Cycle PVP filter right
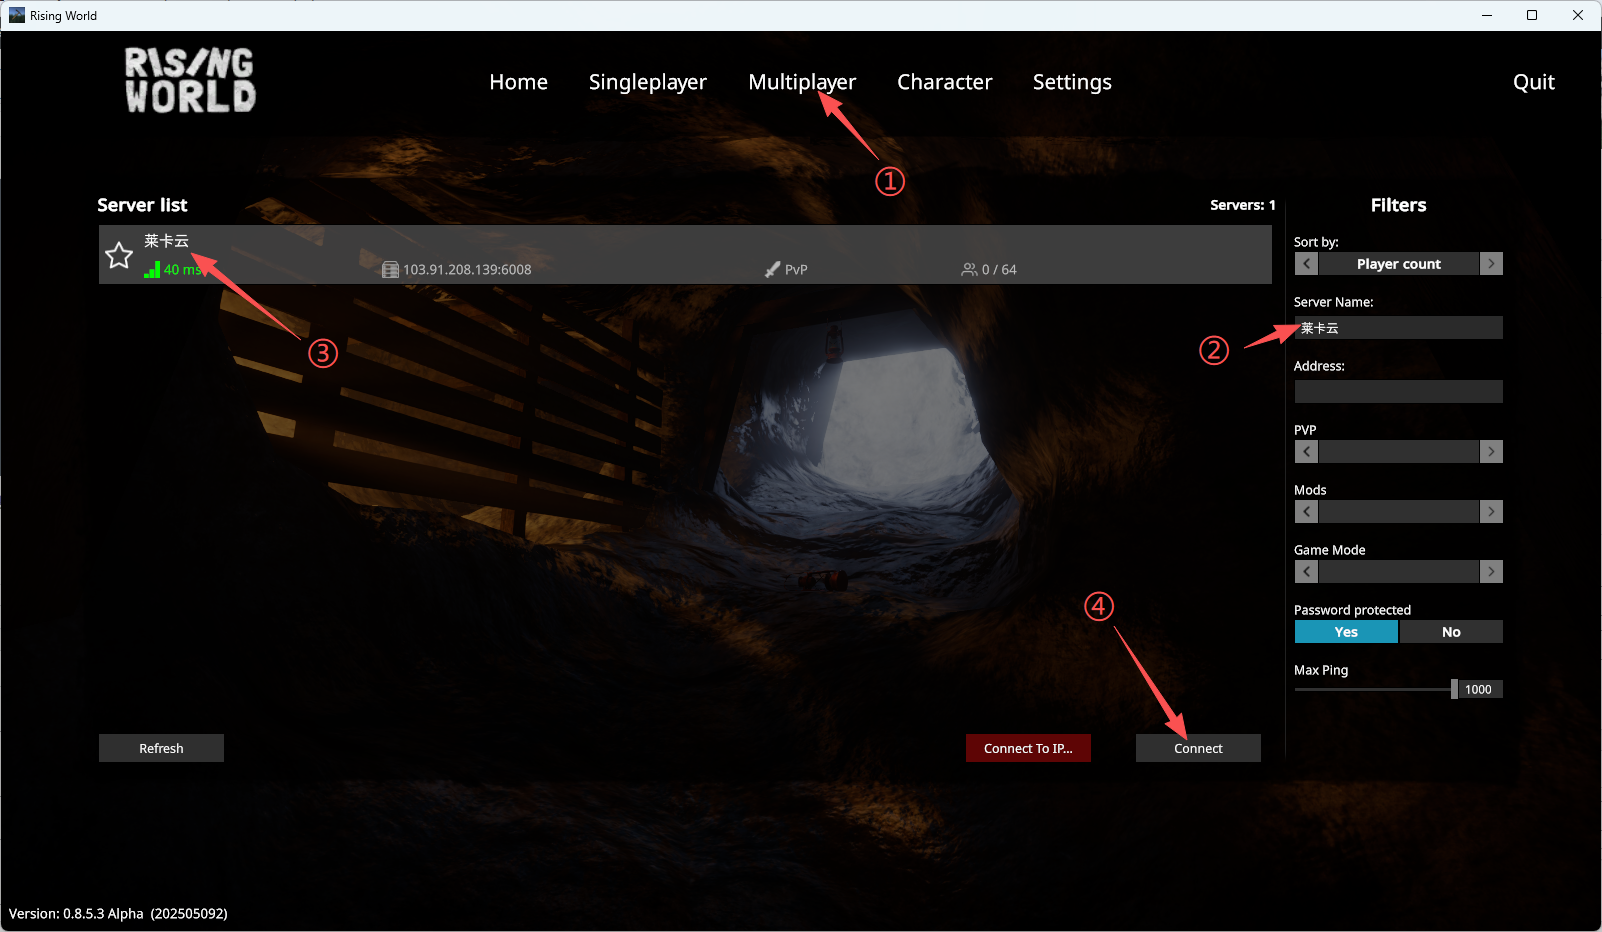This screenshot has width=1602, height=932. pyautogui.click(x=1491, y=452)
